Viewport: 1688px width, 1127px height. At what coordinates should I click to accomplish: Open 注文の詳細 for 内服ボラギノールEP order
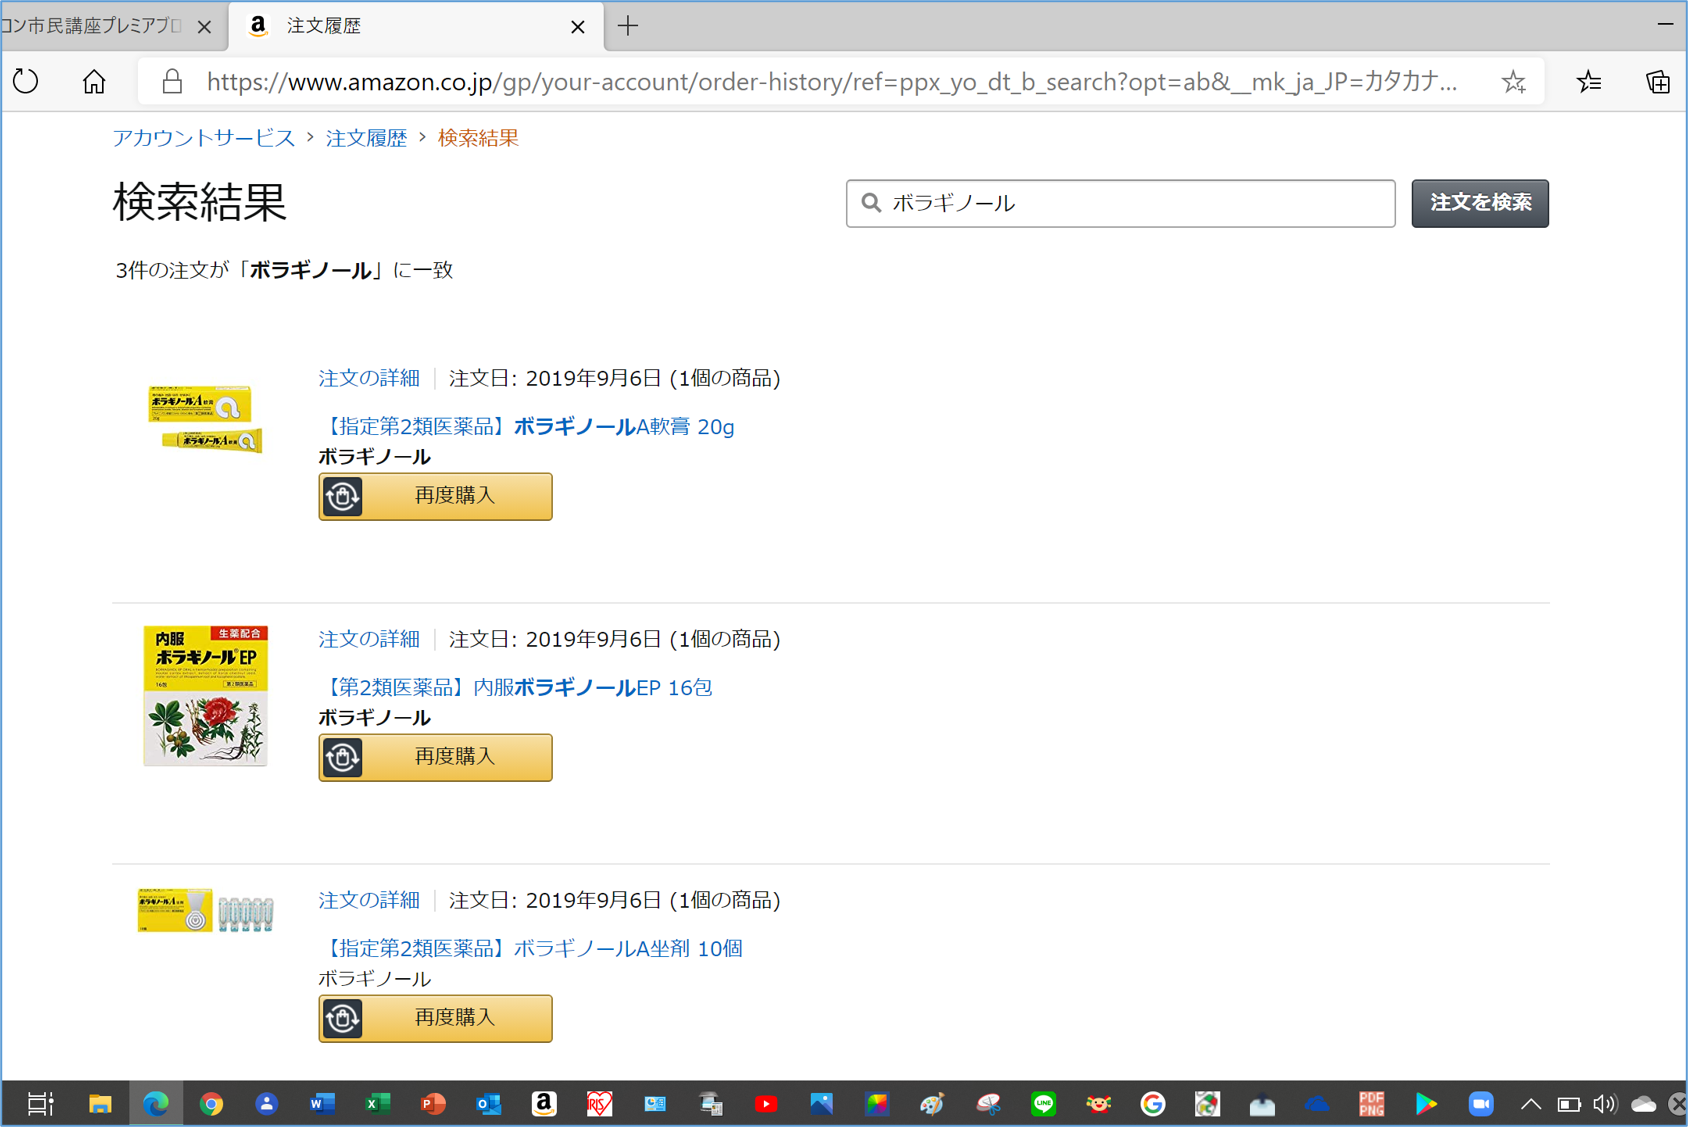(369, 639)
